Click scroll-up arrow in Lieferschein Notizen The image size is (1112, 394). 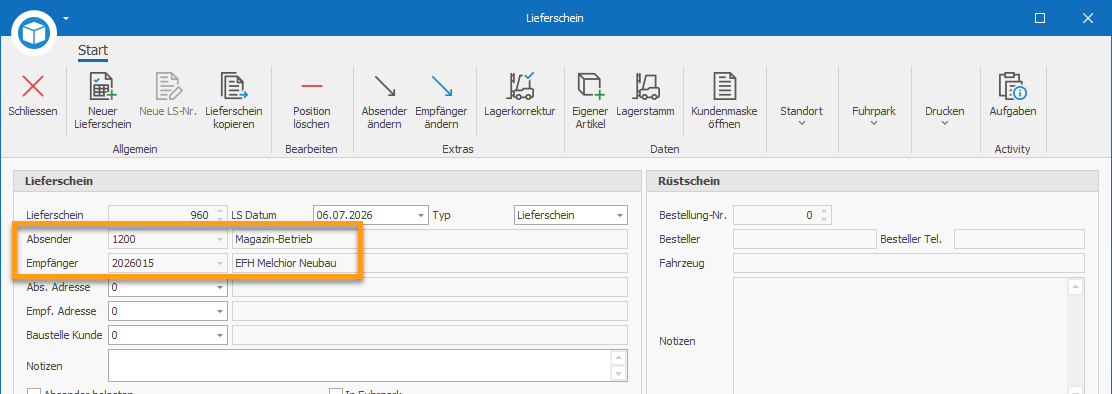pyautogui.click(x=618, y=357)
